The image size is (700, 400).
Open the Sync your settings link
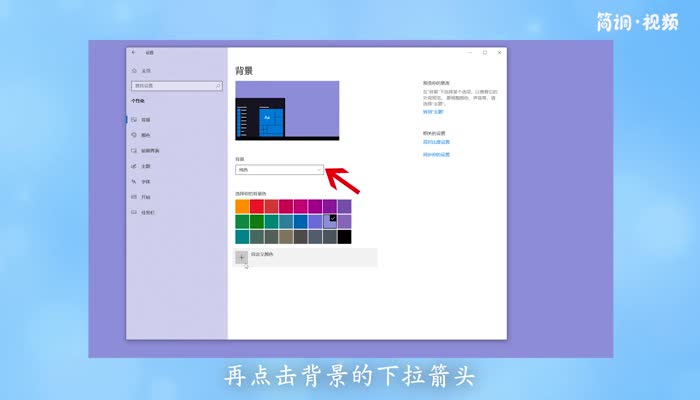(436, 155)
